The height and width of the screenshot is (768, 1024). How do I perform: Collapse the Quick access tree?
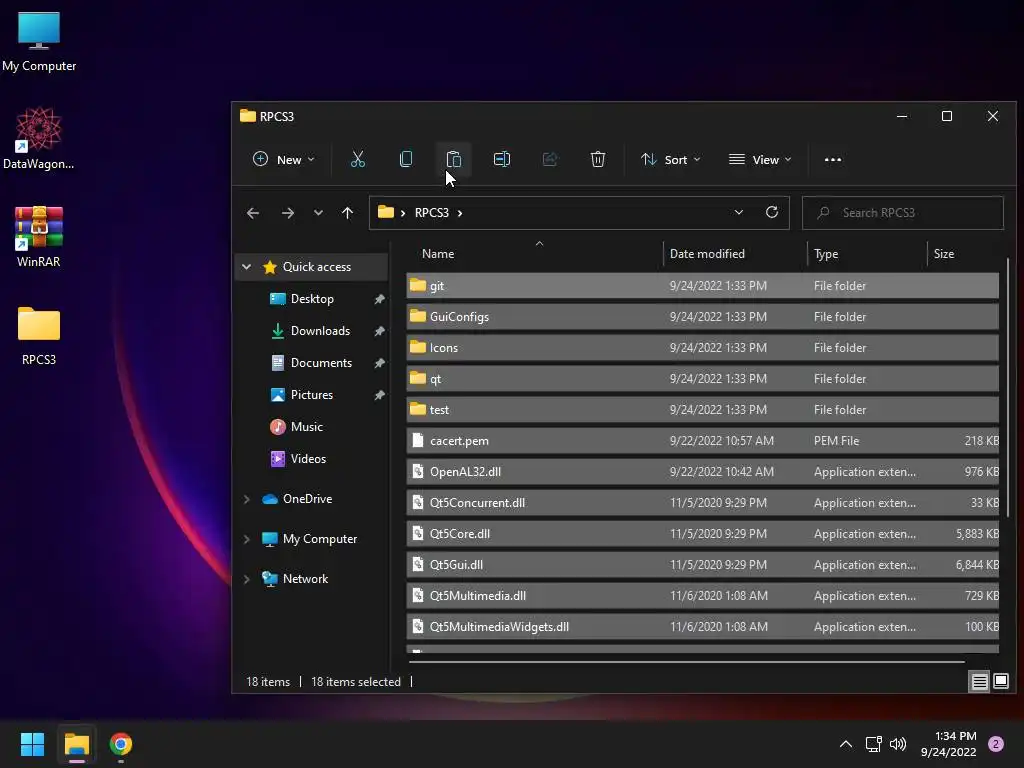(x=246, y=266)
